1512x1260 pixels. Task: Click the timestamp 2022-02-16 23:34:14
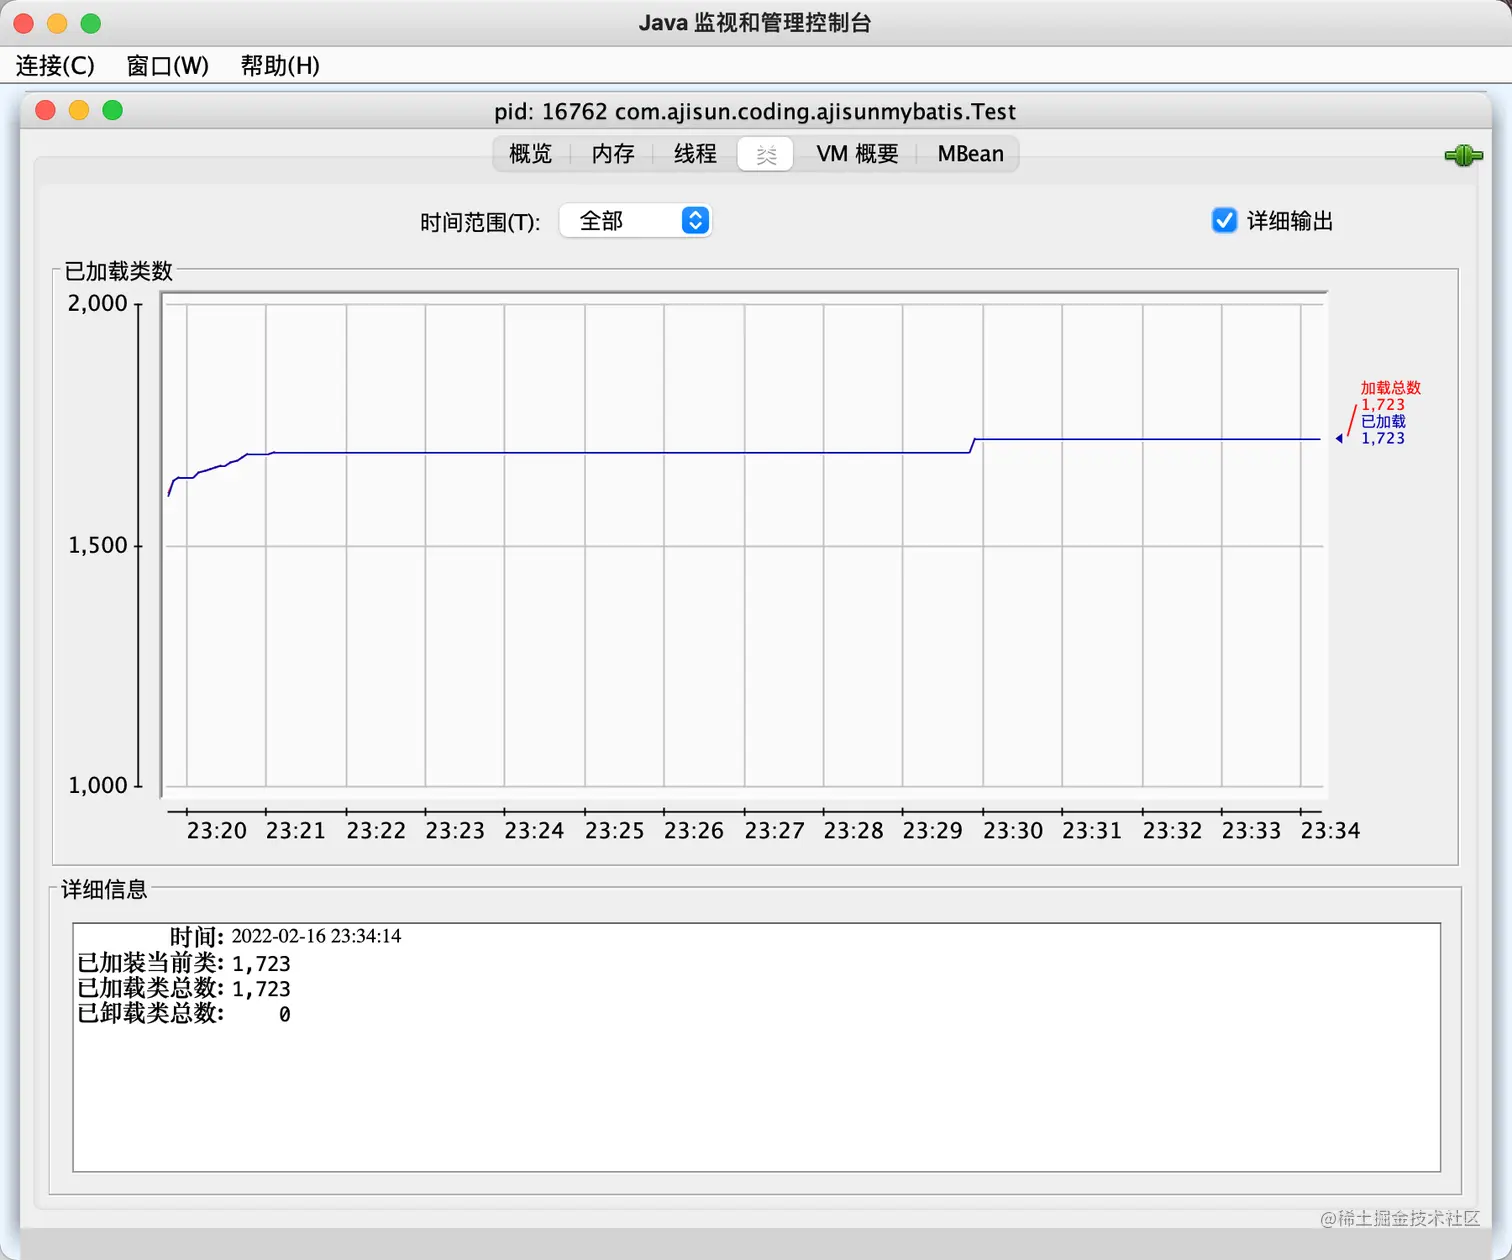coord(316,936)
